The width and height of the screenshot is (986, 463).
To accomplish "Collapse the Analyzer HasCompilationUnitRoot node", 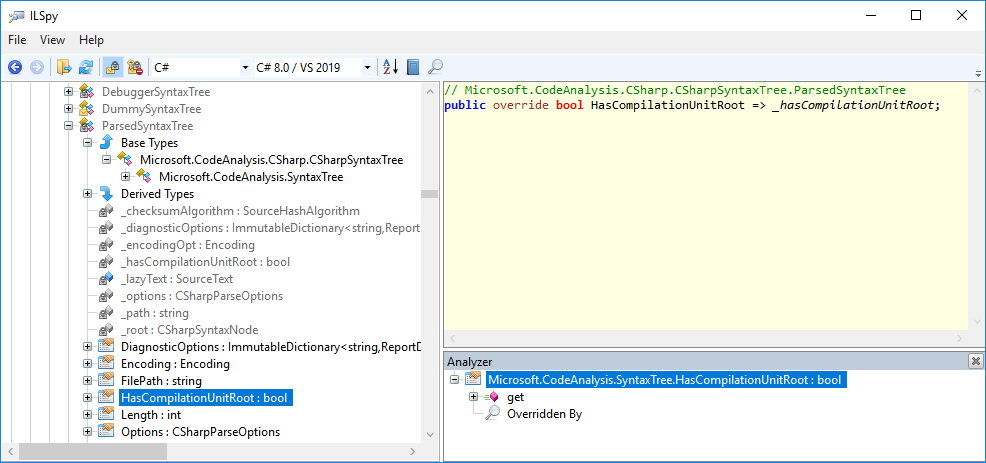I will point(455,380).
